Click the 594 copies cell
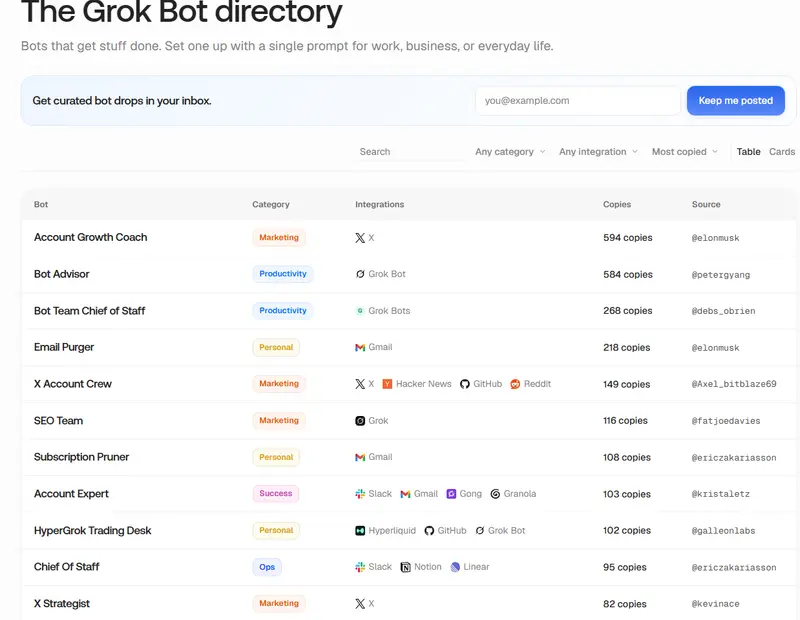This screenshot has width=800, height=620. click(628, 238)
